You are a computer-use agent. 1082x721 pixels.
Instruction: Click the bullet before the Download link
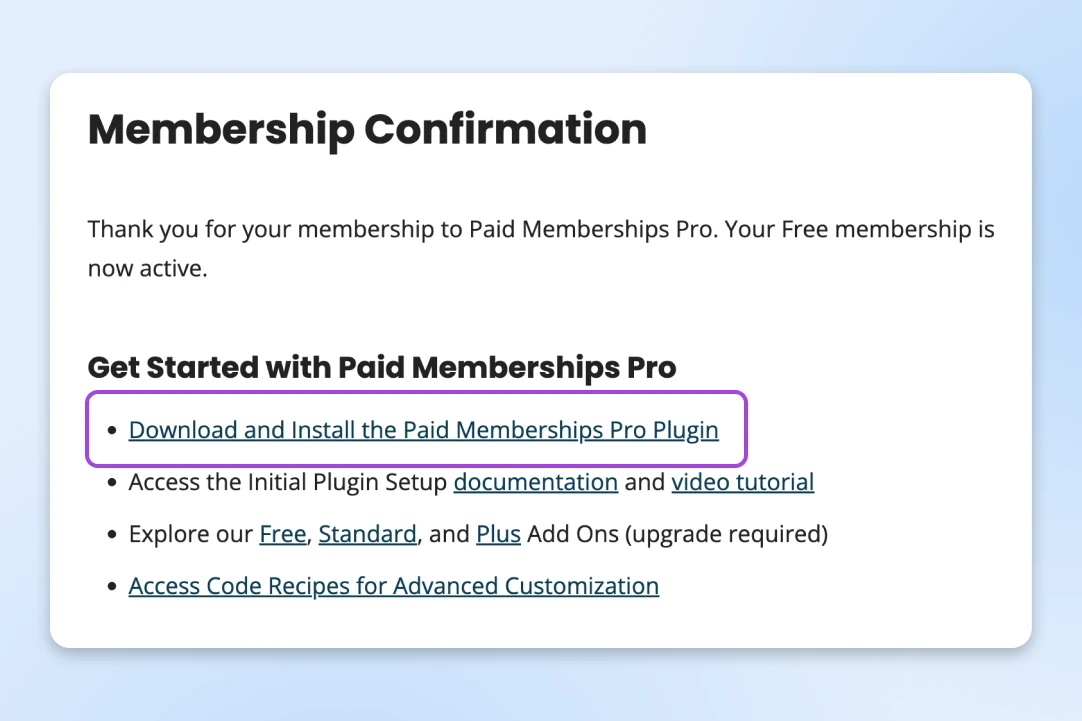click(113, 431)
